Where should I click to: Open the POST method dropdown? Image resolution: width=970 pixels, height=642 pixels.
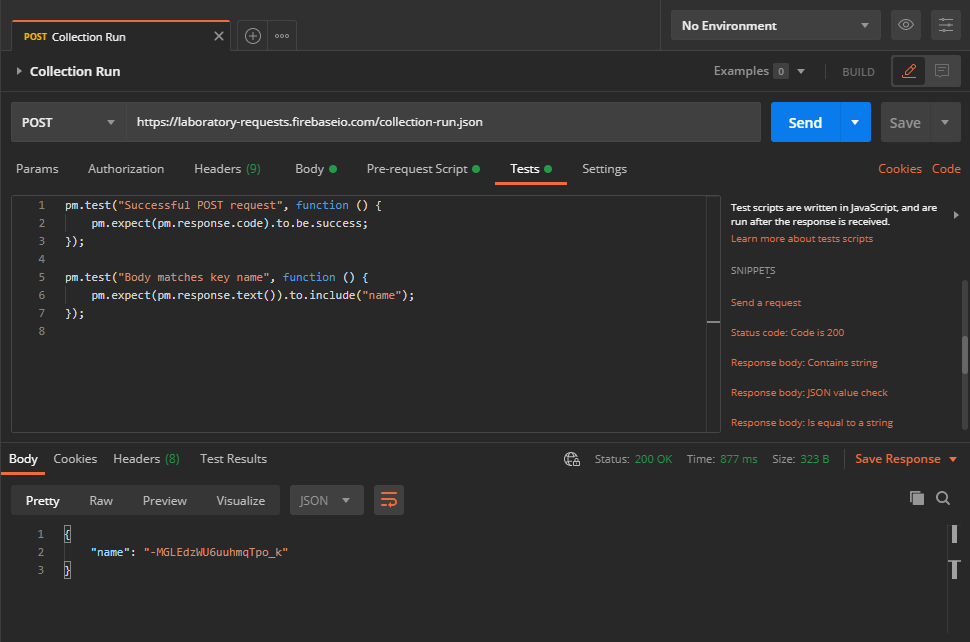[x=68, y=122]
